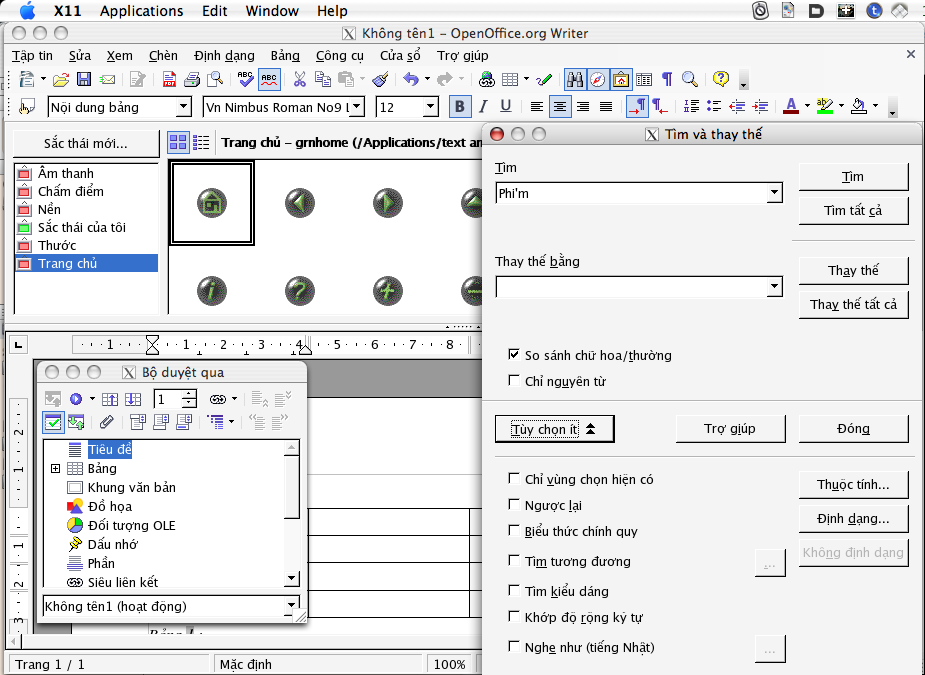Switch Gallery to detailed list view
Viewport: 925px width, 675px height.
click(x=201, y=143)
